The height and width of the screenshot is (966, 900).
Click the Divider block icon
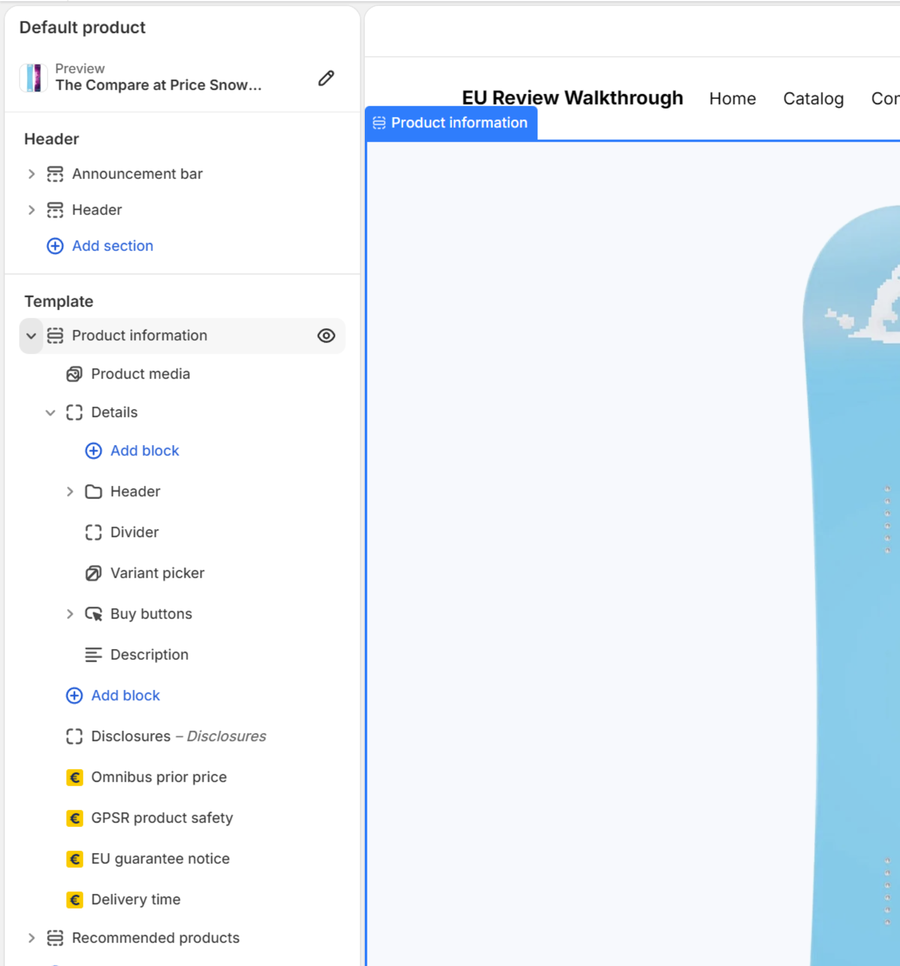[x=93, y=532]
